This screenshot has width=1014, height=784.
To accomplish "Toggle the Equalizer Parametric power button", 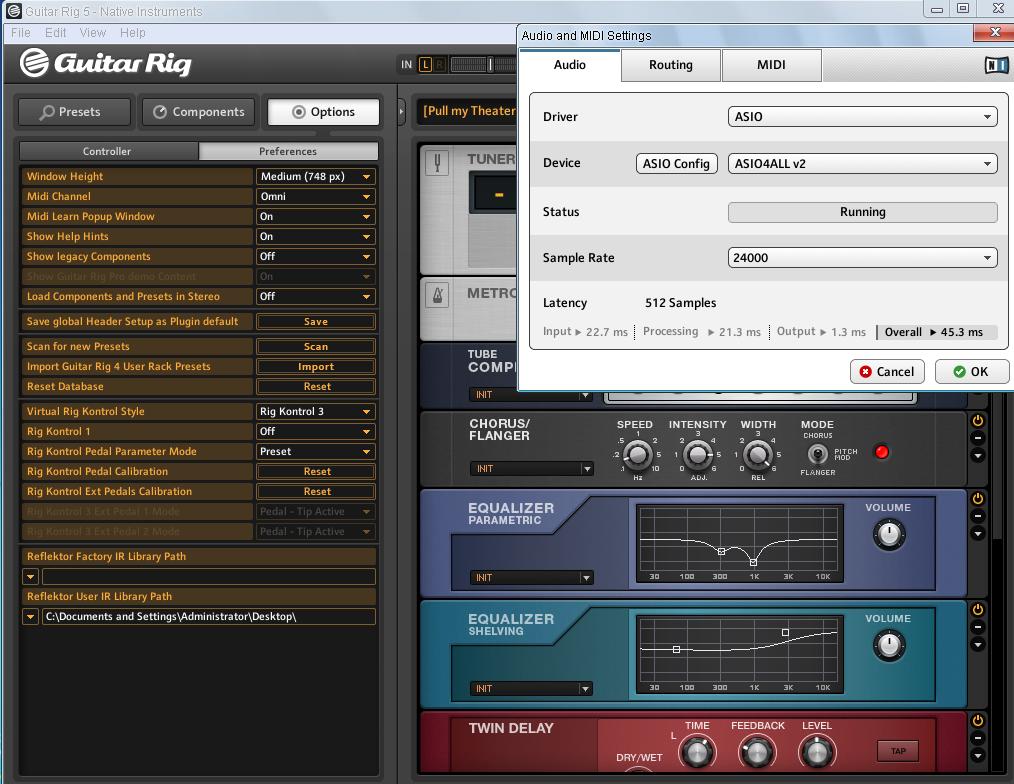I will 978,498.
